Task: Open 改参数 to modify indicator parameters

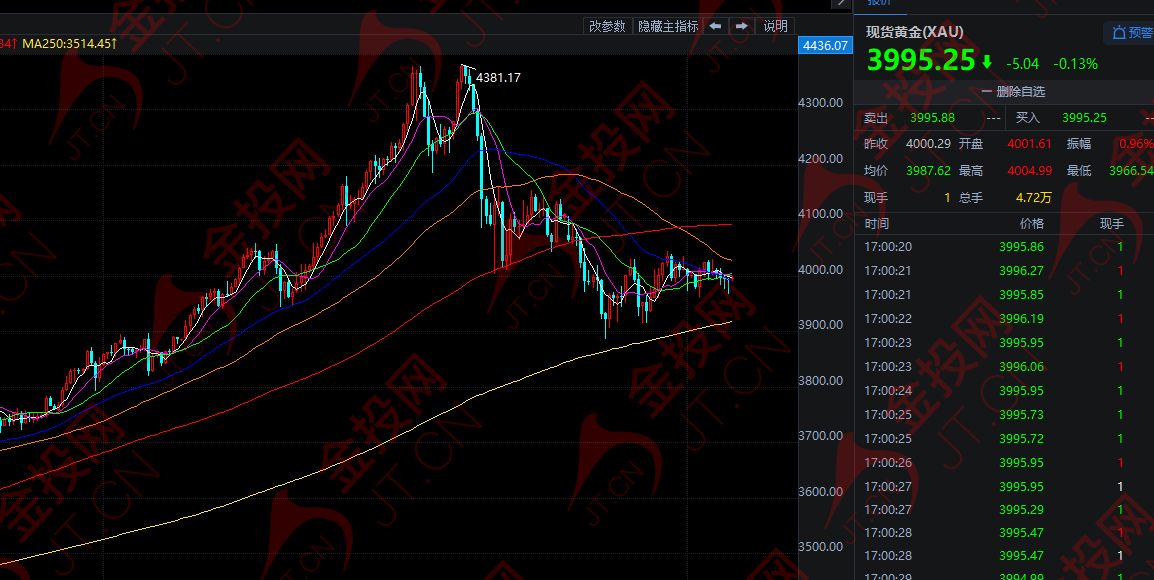Action: [x=607, y=26]
